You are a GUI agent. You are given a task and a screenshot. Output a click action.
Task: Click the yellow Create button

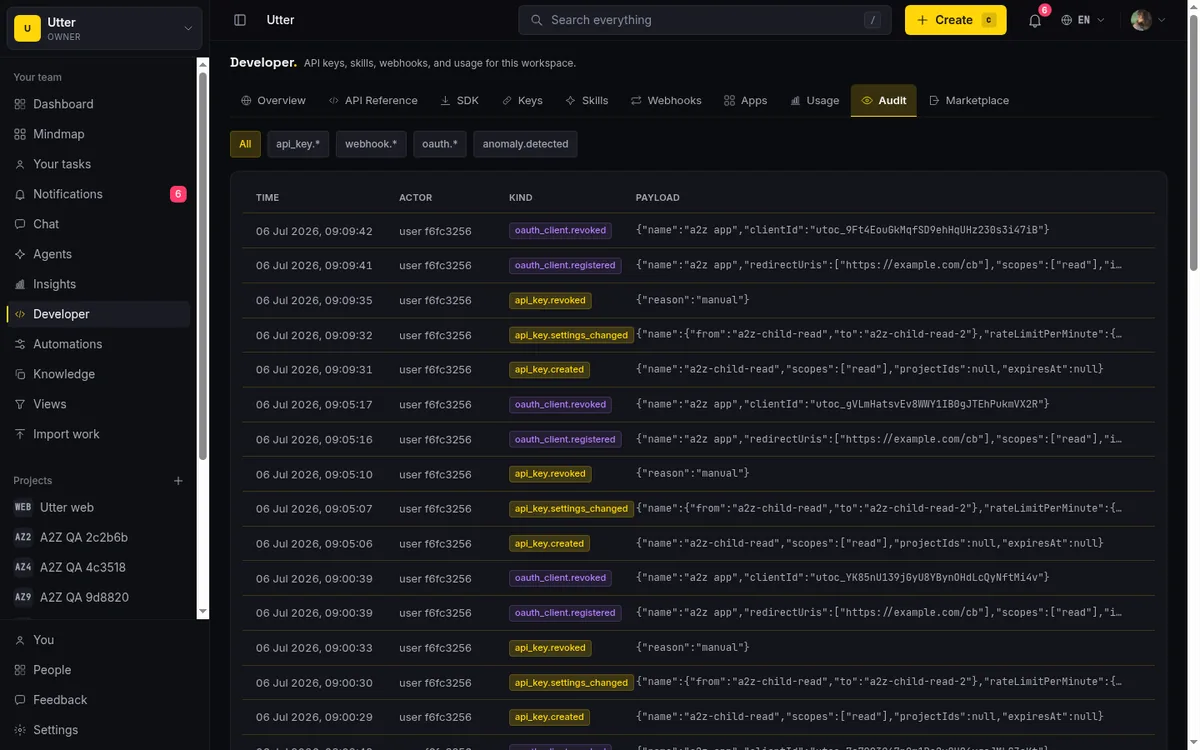pos(955,20)
